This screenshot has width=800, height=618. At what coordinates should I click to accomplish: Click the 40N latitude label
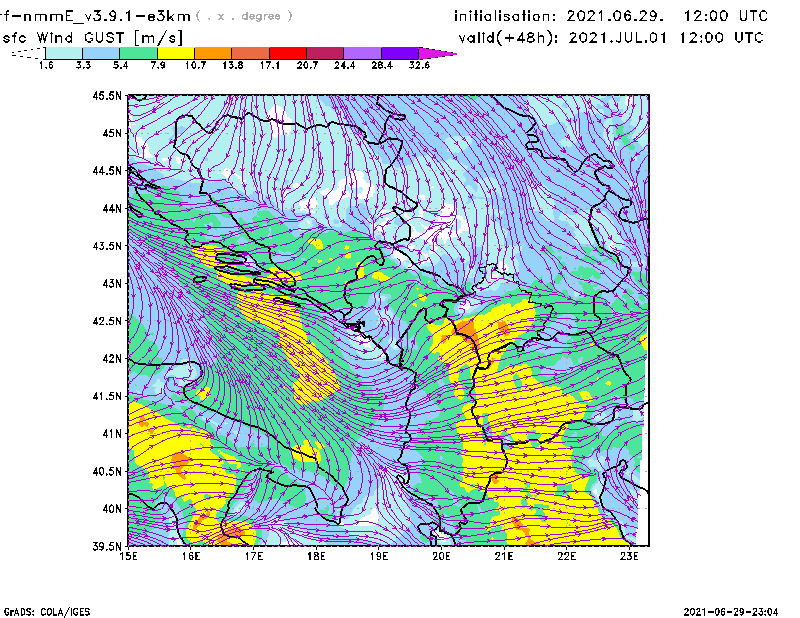(x=112, y=509)
